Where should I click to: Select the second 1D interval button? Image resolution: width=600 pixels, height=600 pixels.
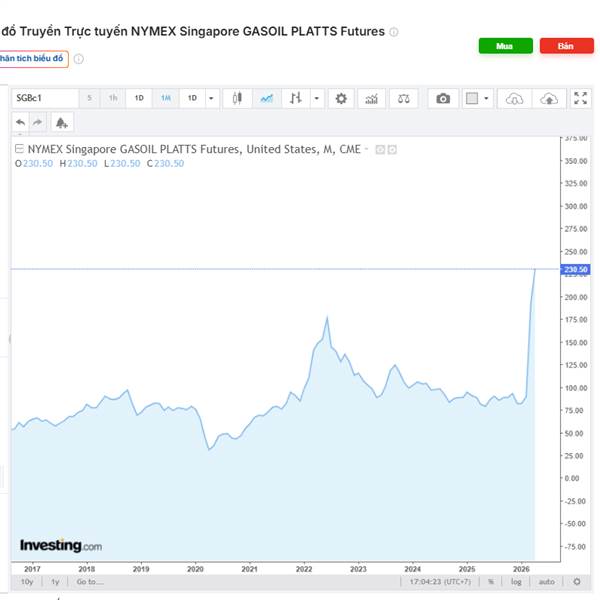tap(192, 98)
